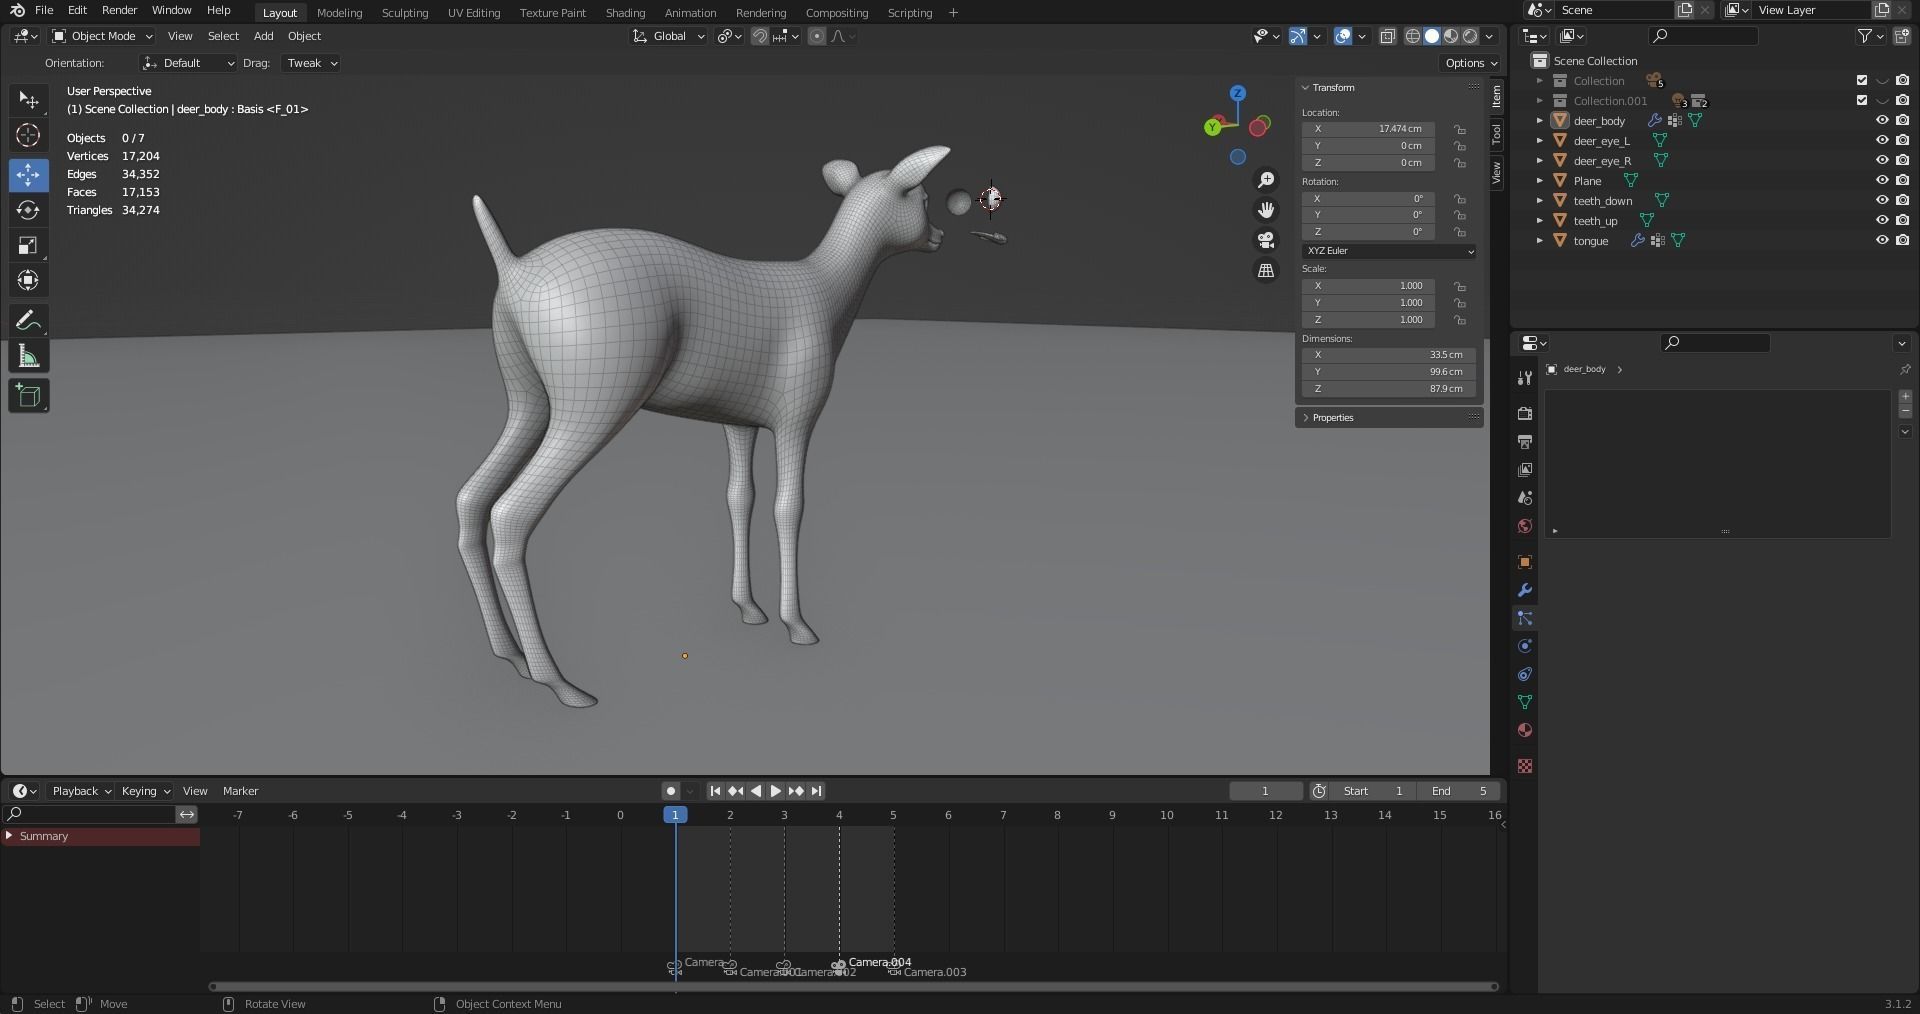Switch to Modeling workspace tab
1920x1014 pixels.
click(339, 13)
